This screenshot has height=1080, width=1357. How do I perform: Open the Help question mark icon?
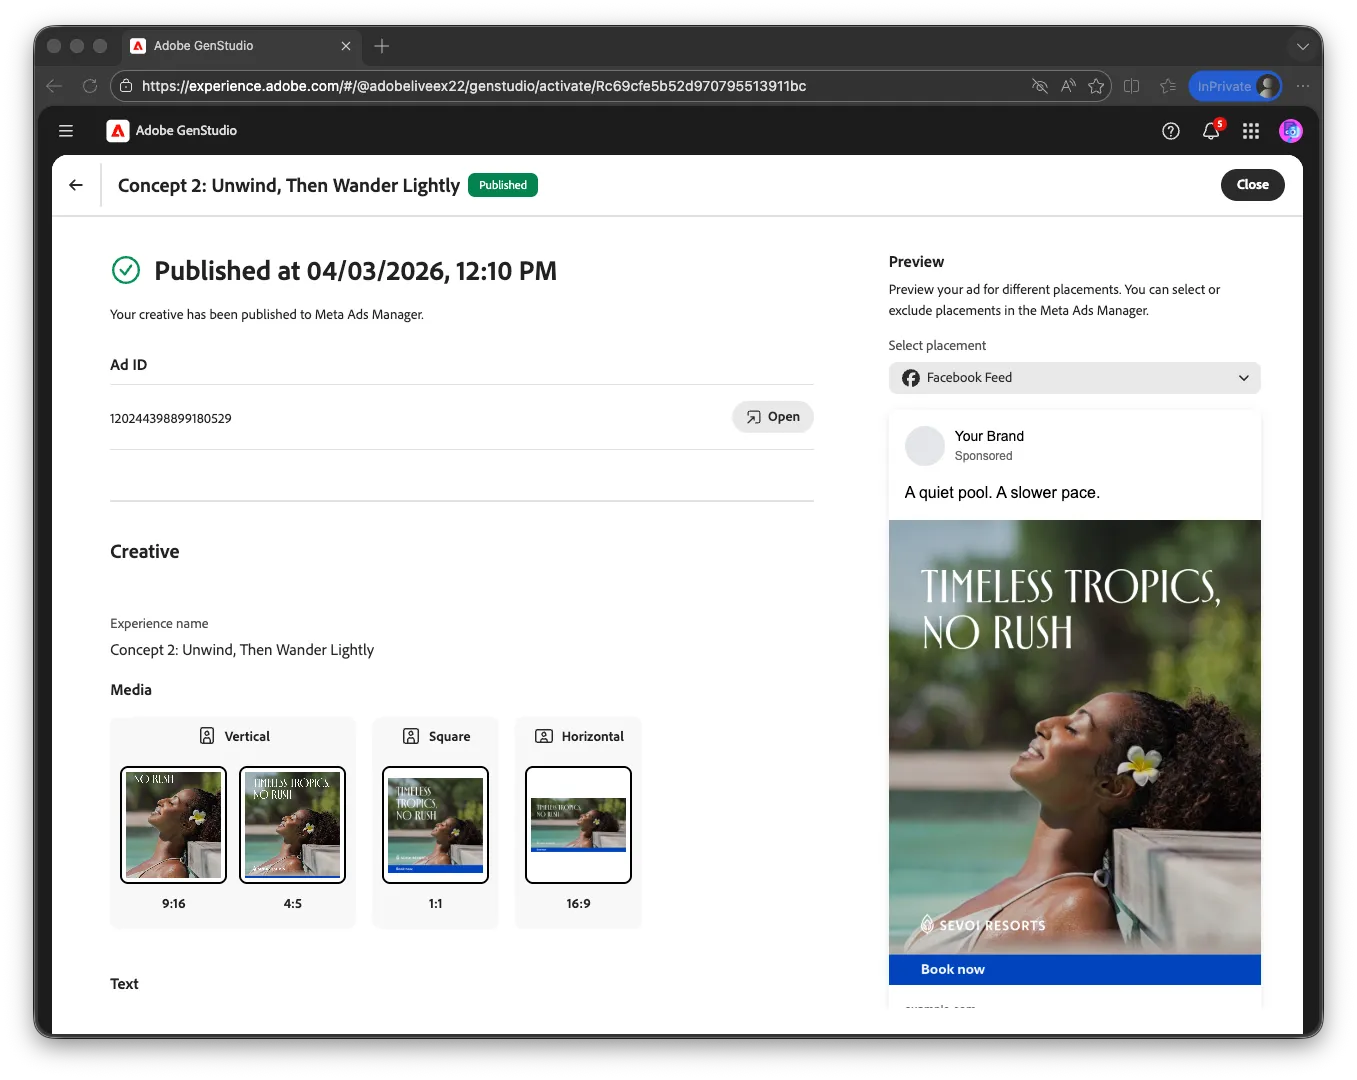click(x=1171, y=131)
